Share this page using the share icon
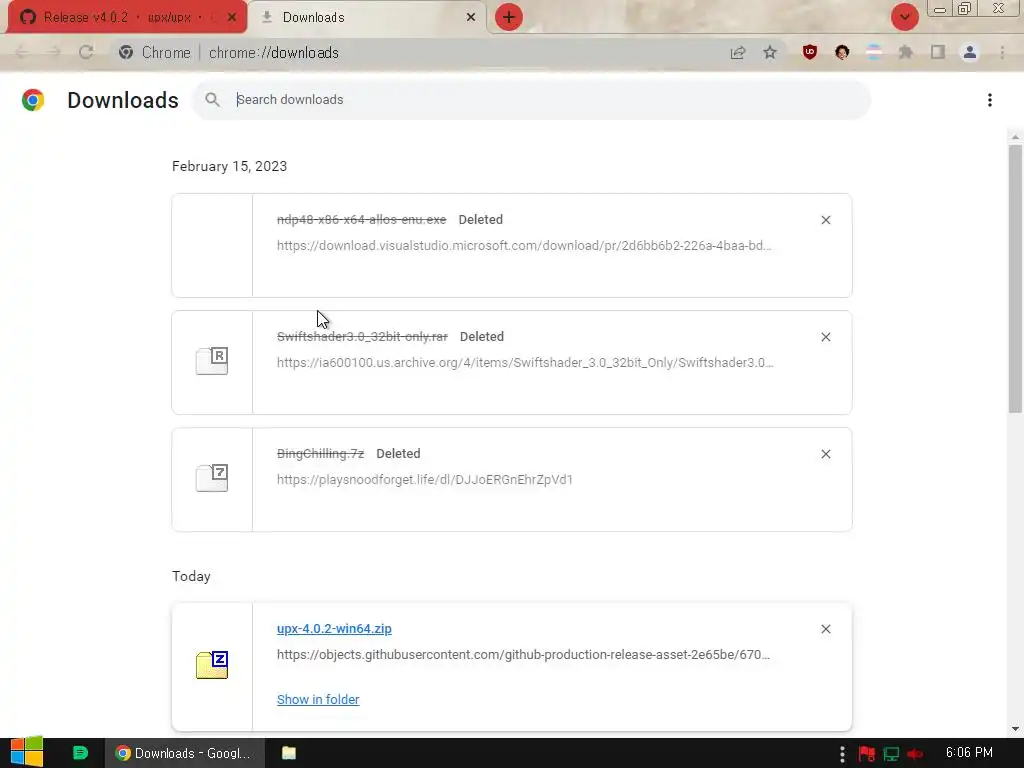The image size is (1024, 768). tap(738, 52)
